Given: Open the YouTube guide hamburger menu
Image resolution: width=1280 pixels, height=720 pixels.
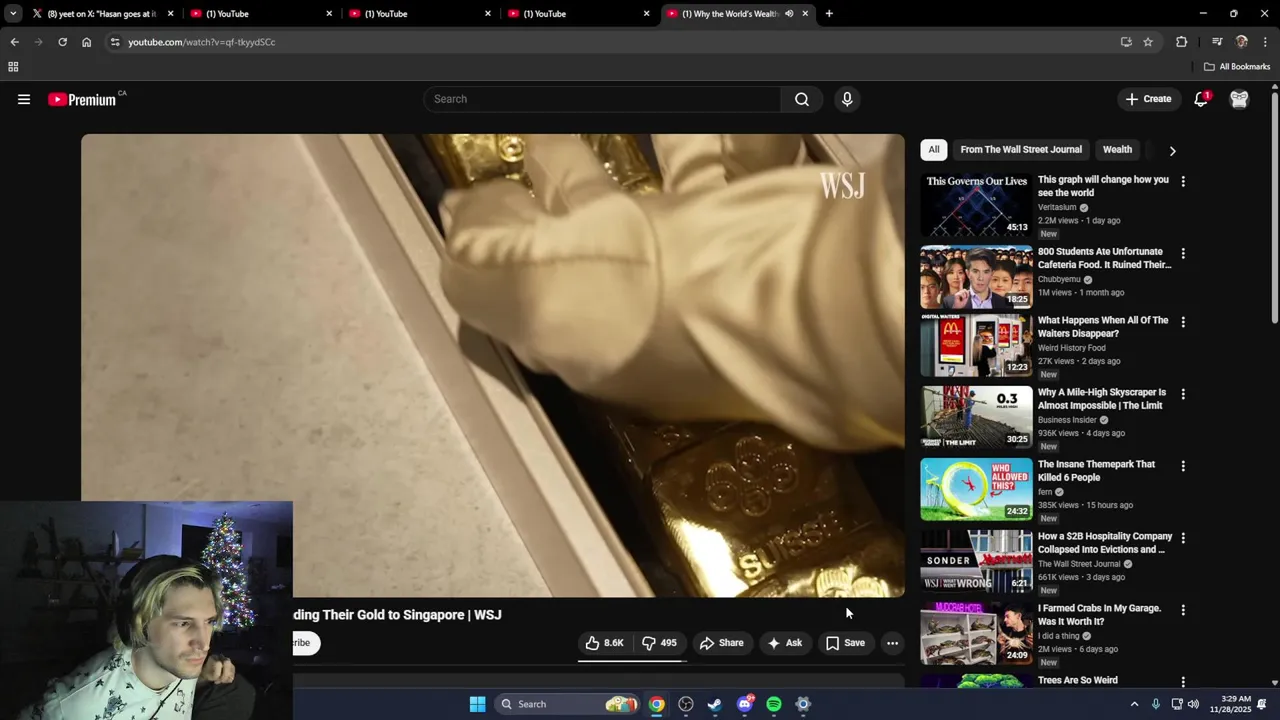Looking at the screenshot, I should click(24, 99).
